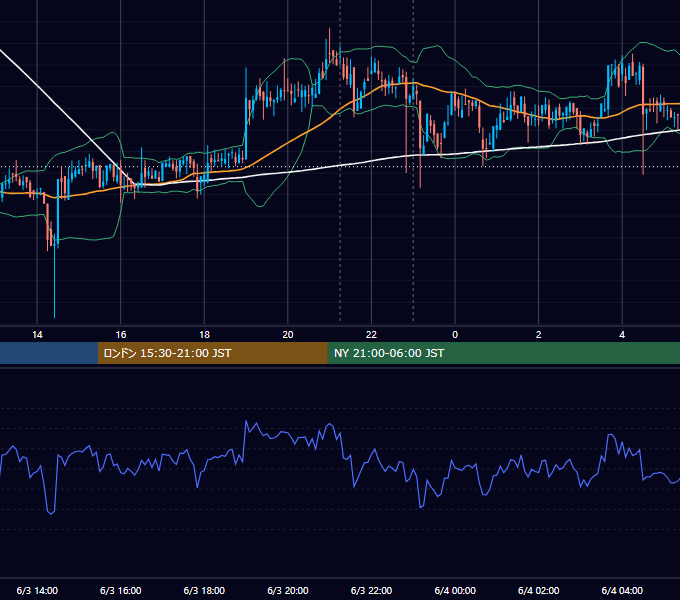
Task: Click the 6/4 02:00 time label
Action: click(x=539, y=590)
